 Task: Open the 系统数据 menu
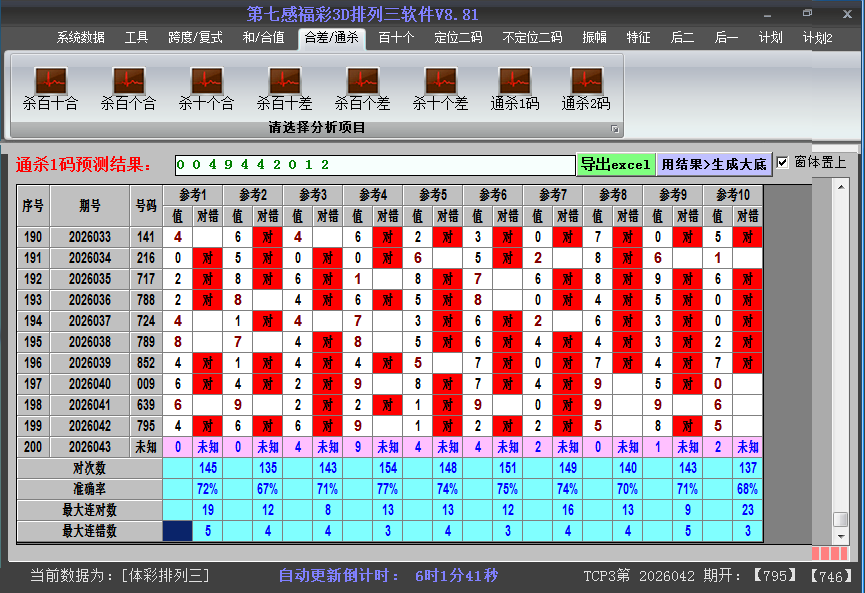80,38
